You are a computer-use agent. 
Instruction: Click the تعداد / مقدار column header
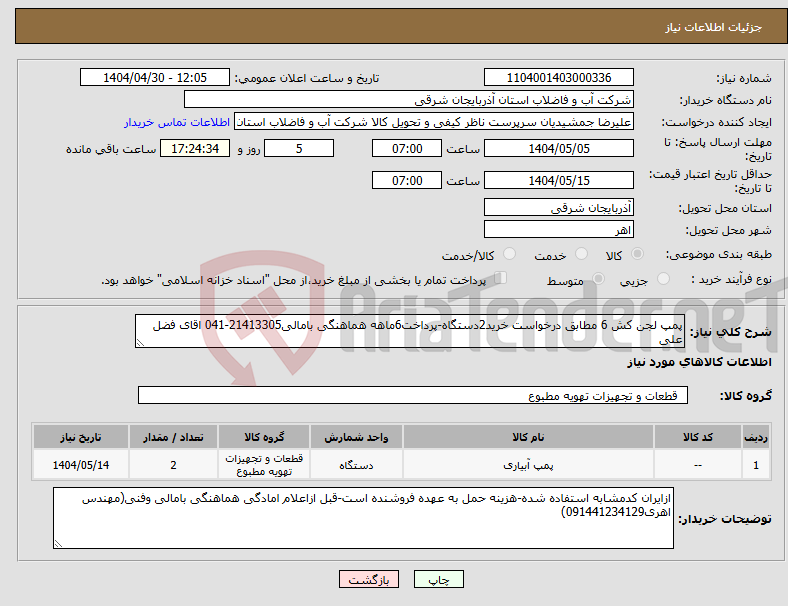click(173, 437)
